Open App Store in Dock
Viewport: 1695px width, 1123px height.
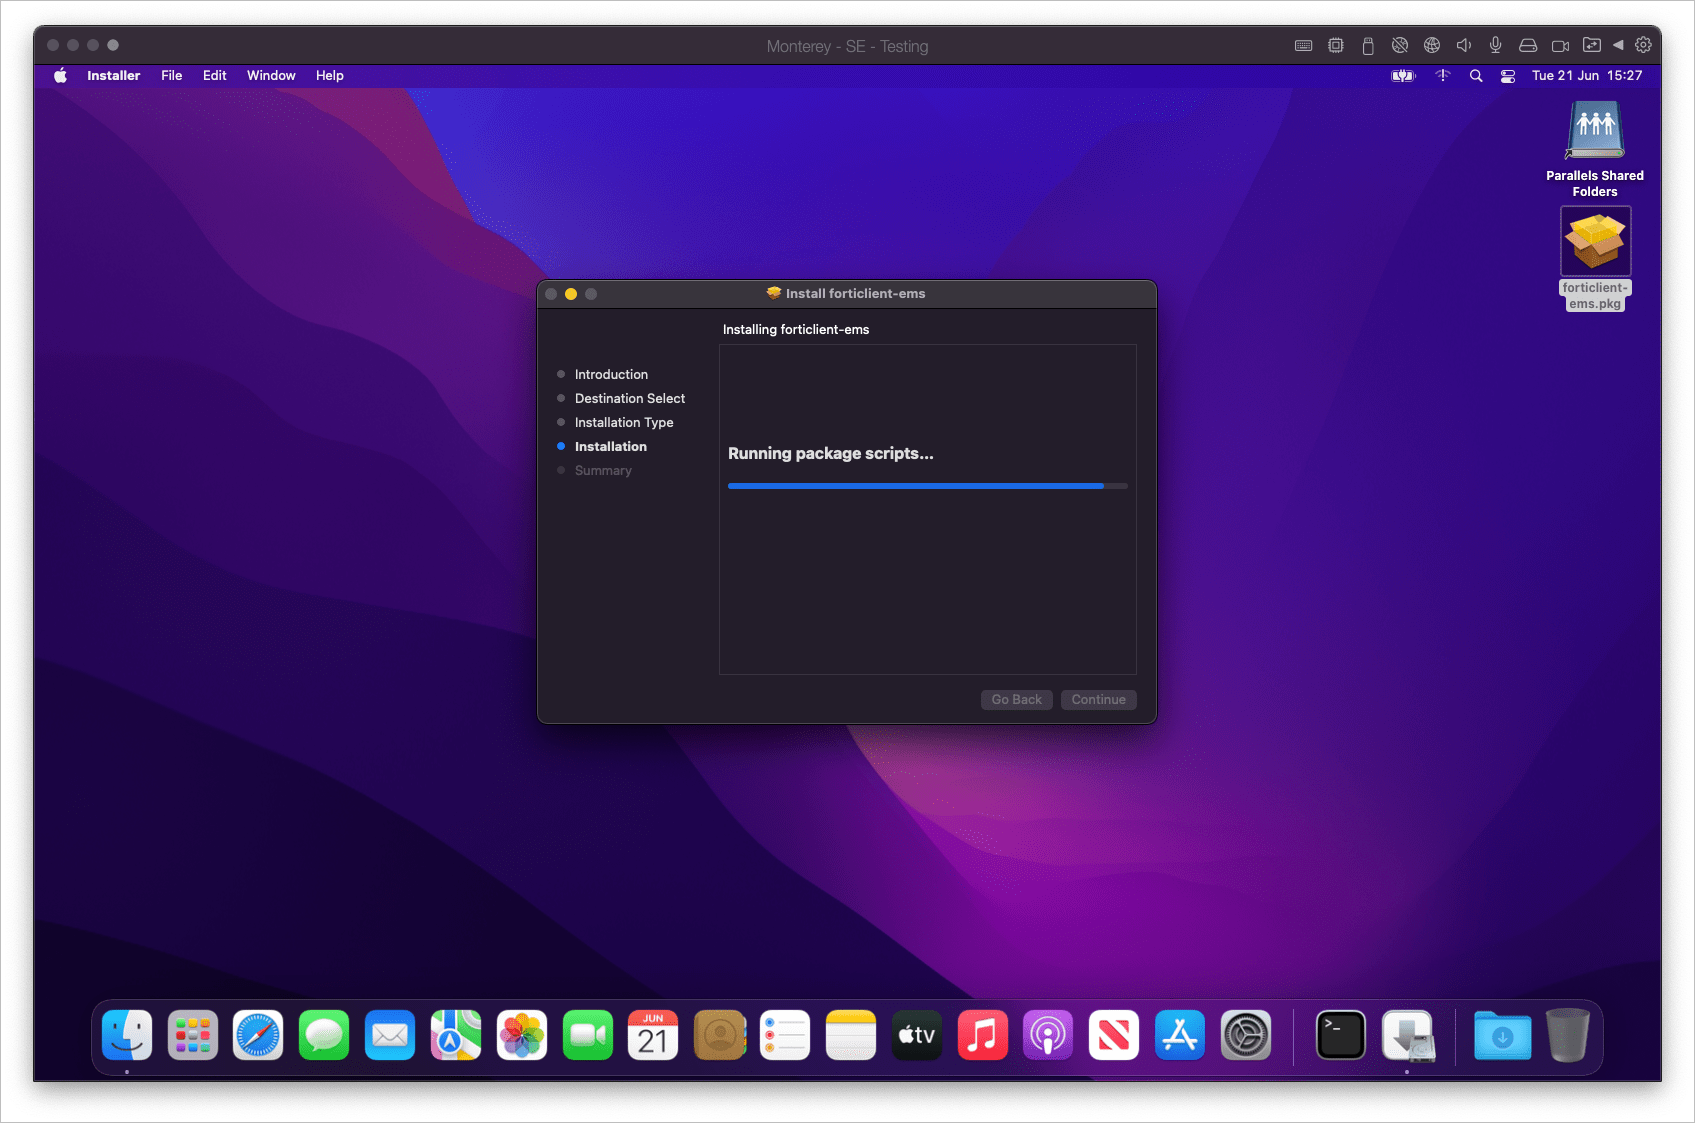coord(1180,1035)
